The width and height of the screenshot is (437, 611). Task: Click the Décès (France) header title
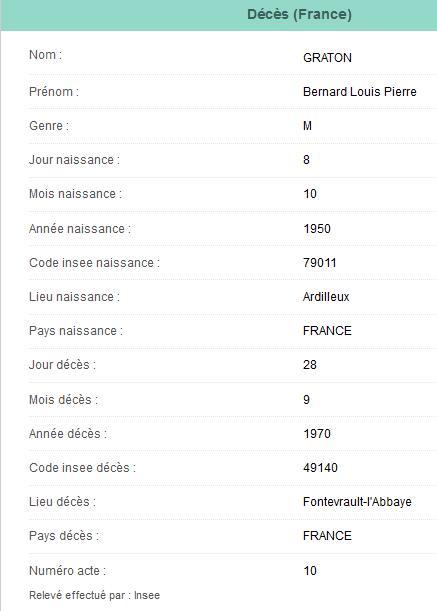point(299,14)
